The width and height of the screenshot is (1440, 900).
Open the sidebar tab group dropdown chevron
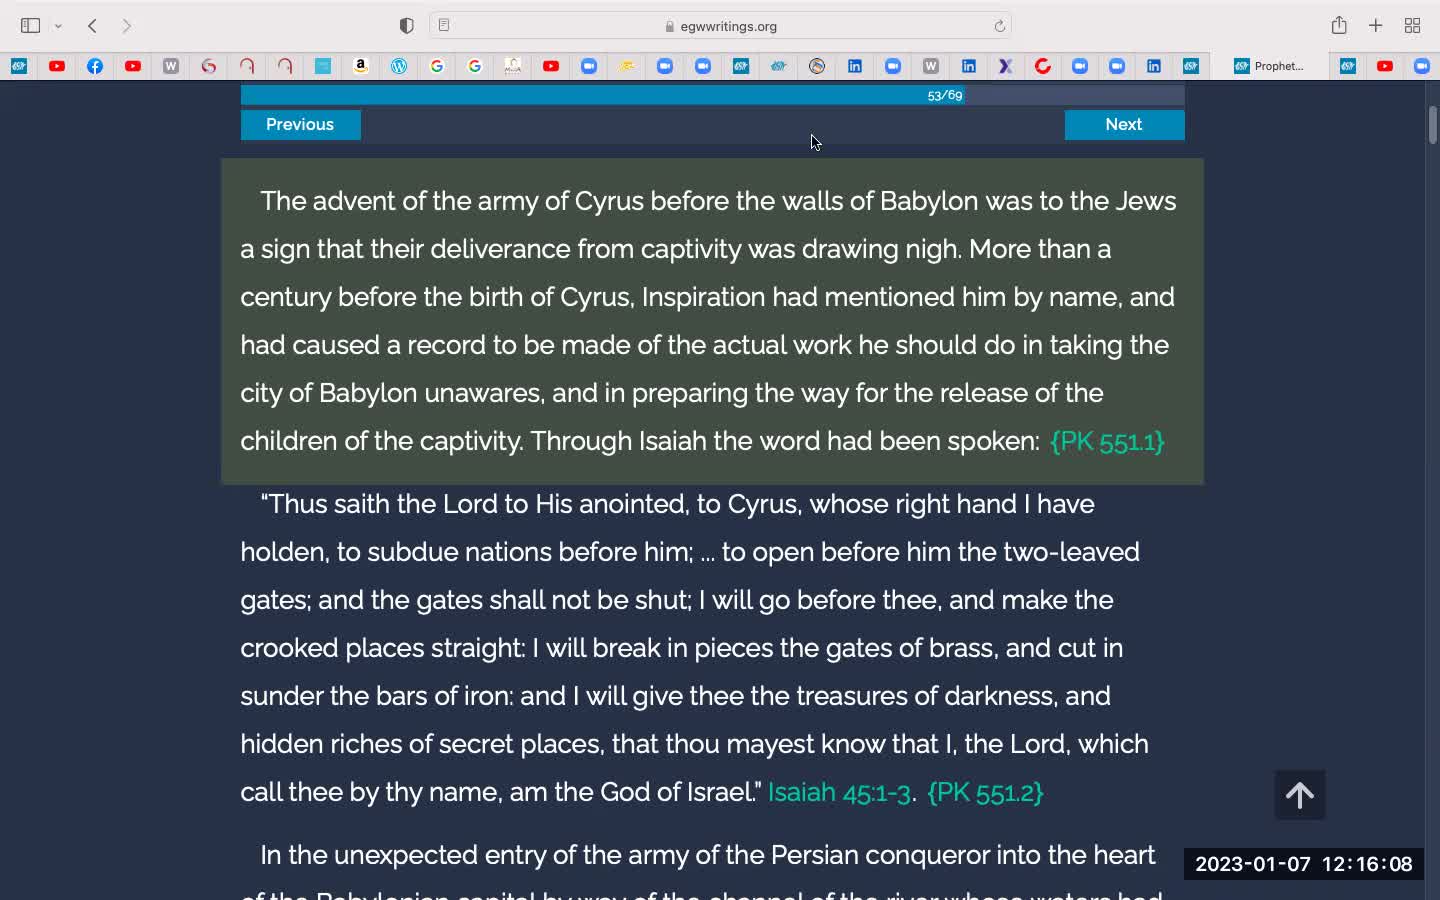click(x=58, y=26)
